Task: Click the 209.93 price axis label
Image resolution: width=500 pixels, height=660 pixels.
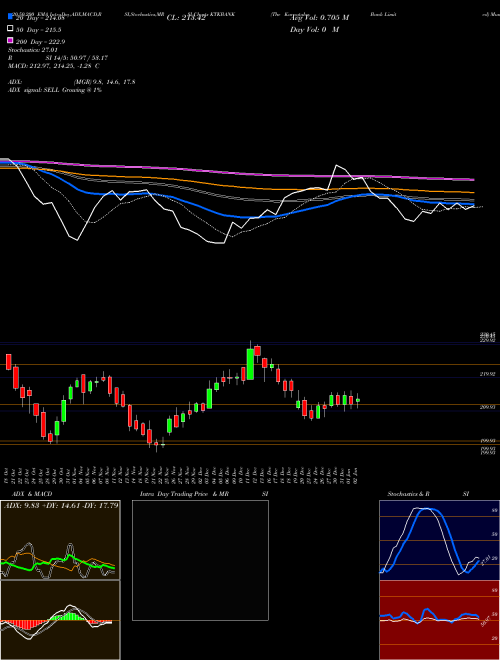Action: click(x=488, y=407)
